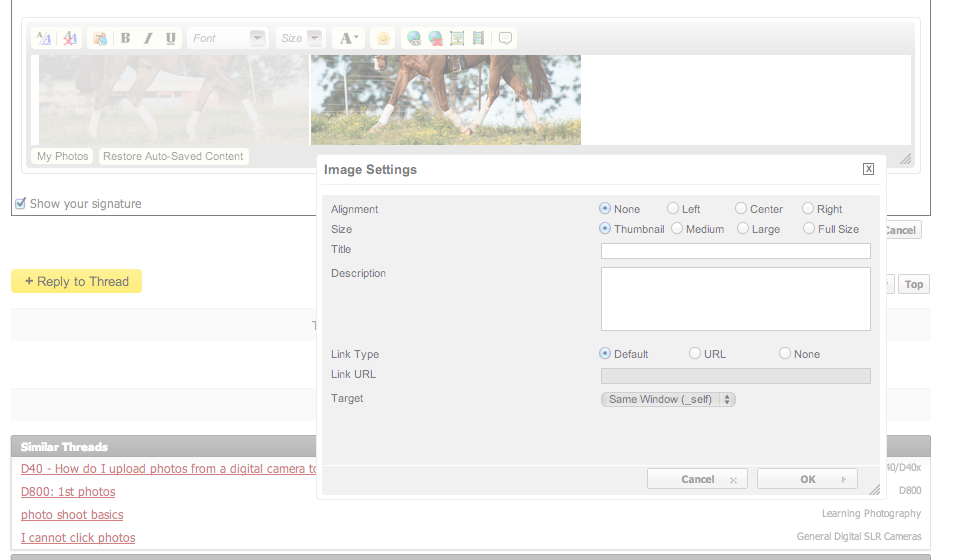
Task: Open the Size dropdown in toolbar
Action: [301, 38]
